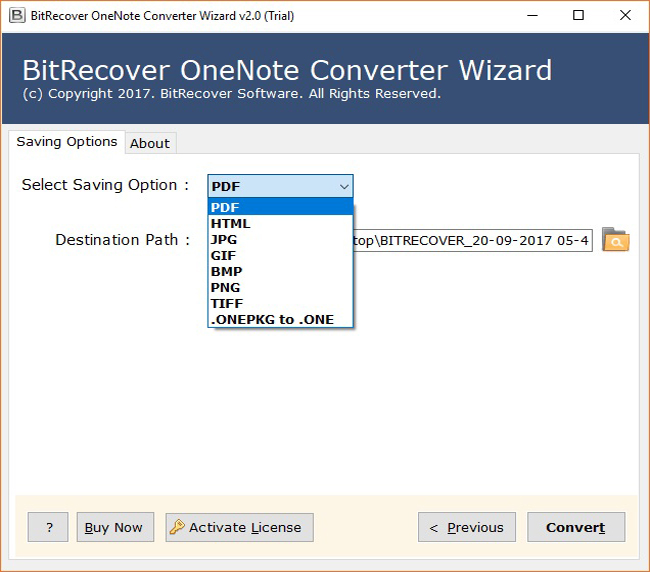Click the Buy Now button
Viewport: 650px width, 572px height.
[115, 527]
